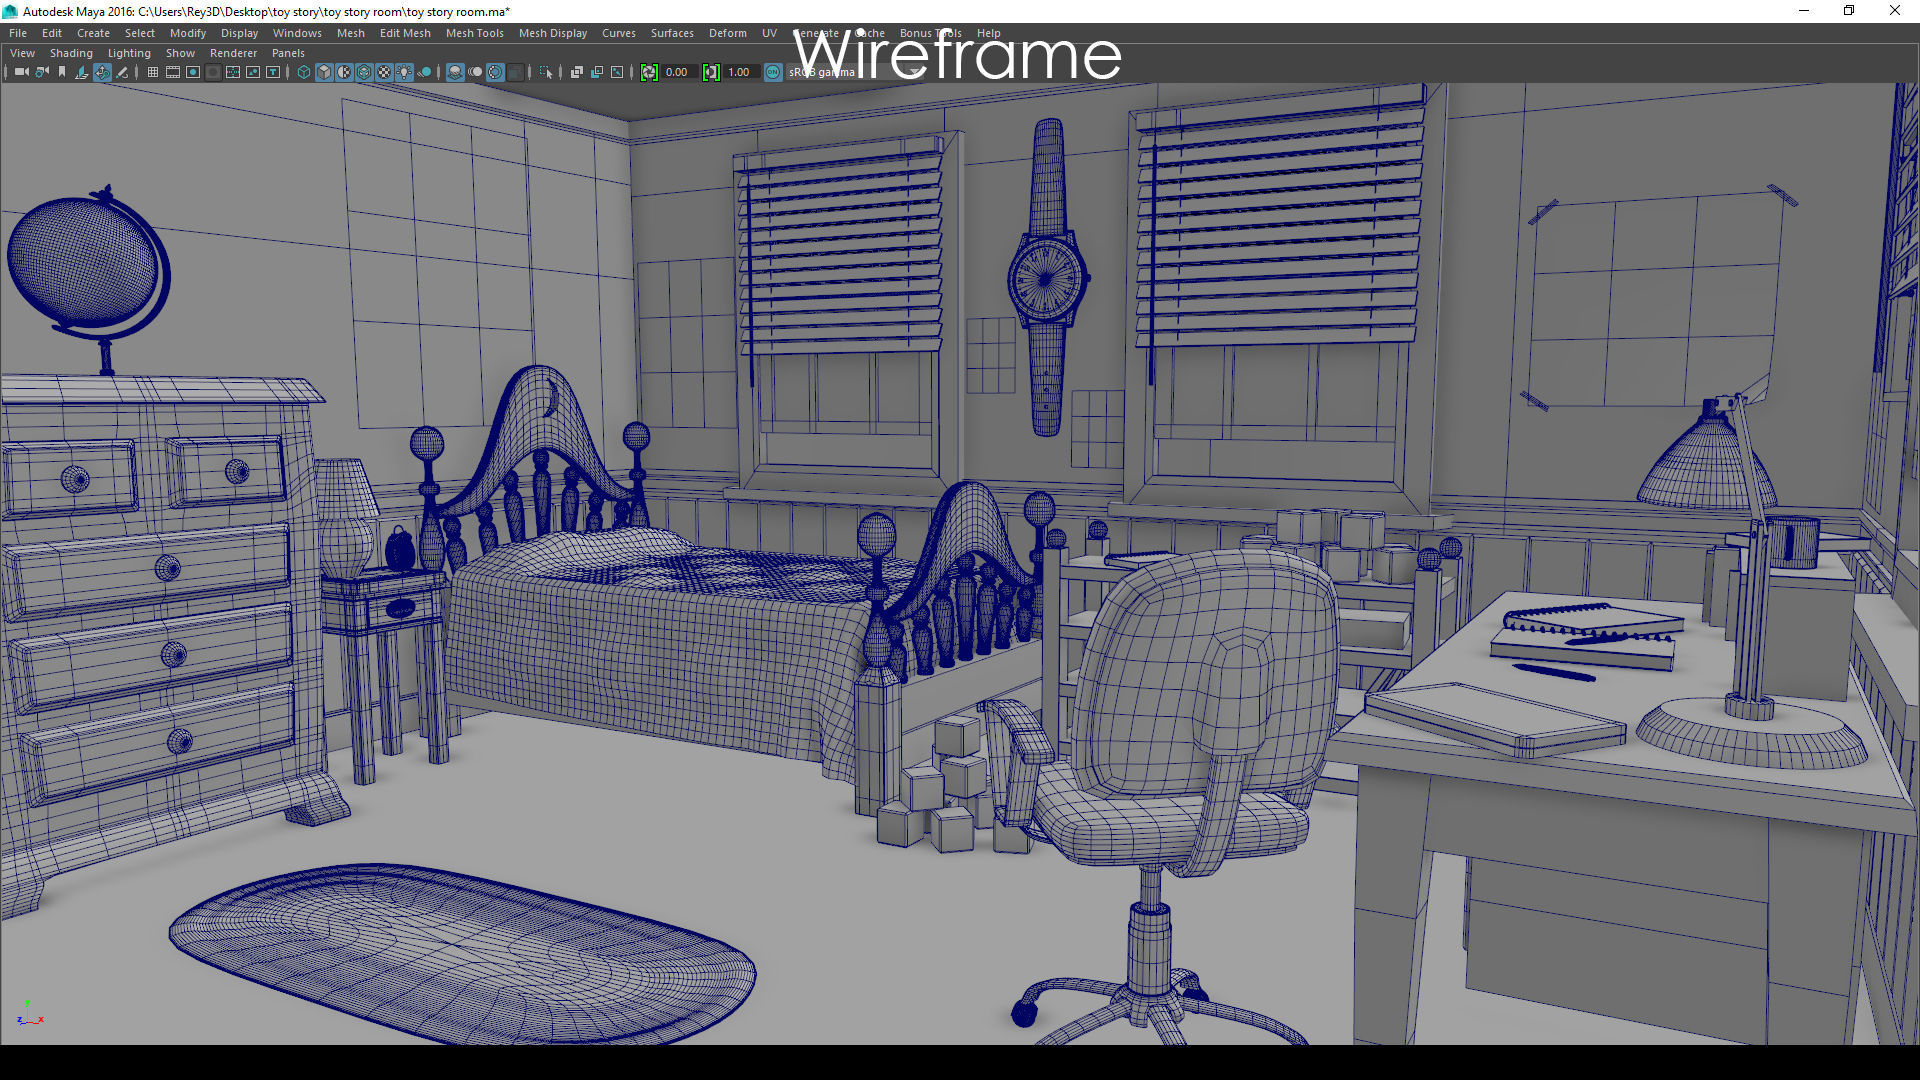The width and height of the screenshot is (1920, 1080).
Task: Switch to Wireframe shading cube icon
Action: 304,72
